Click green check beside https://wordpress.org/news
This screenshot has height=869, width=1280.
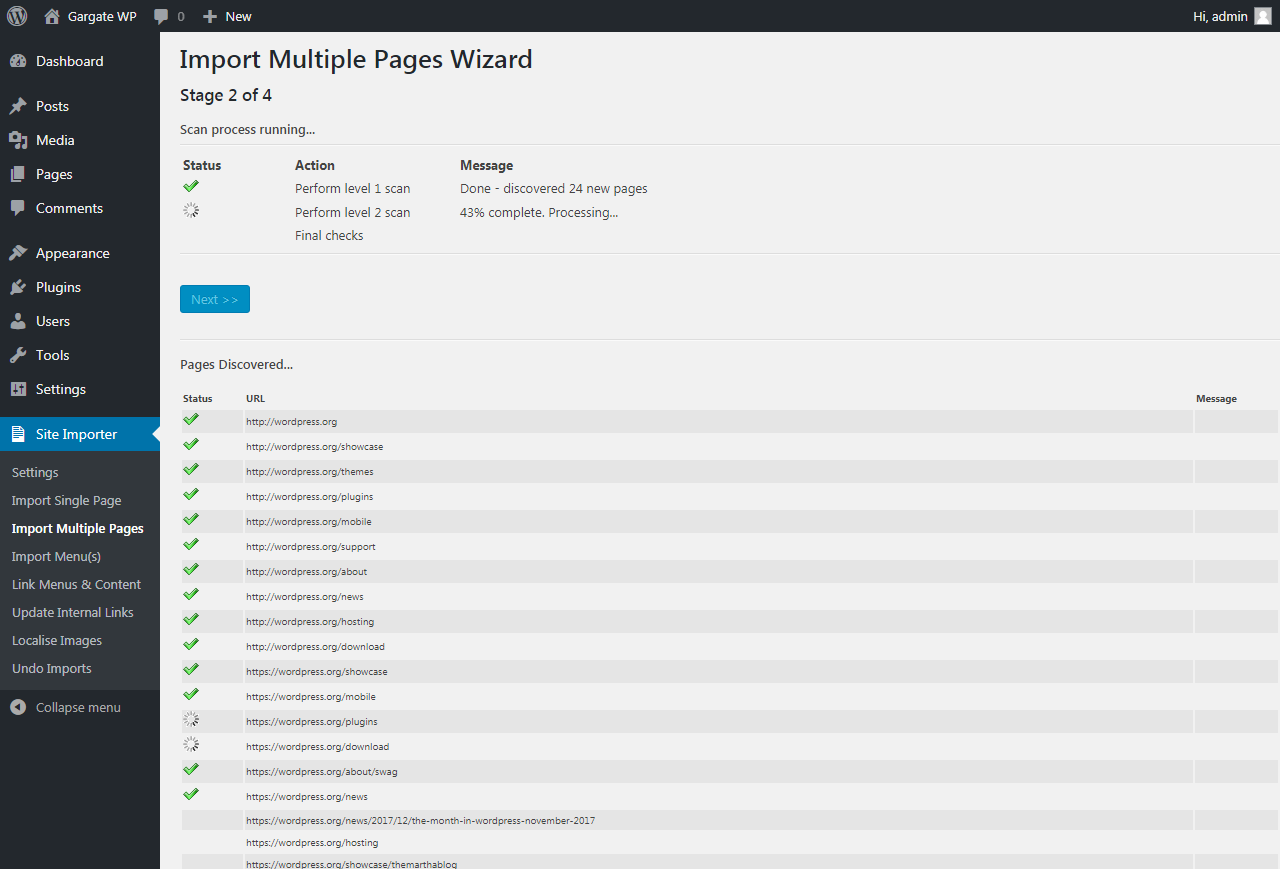pyautogui.click(x=191, y=794)
